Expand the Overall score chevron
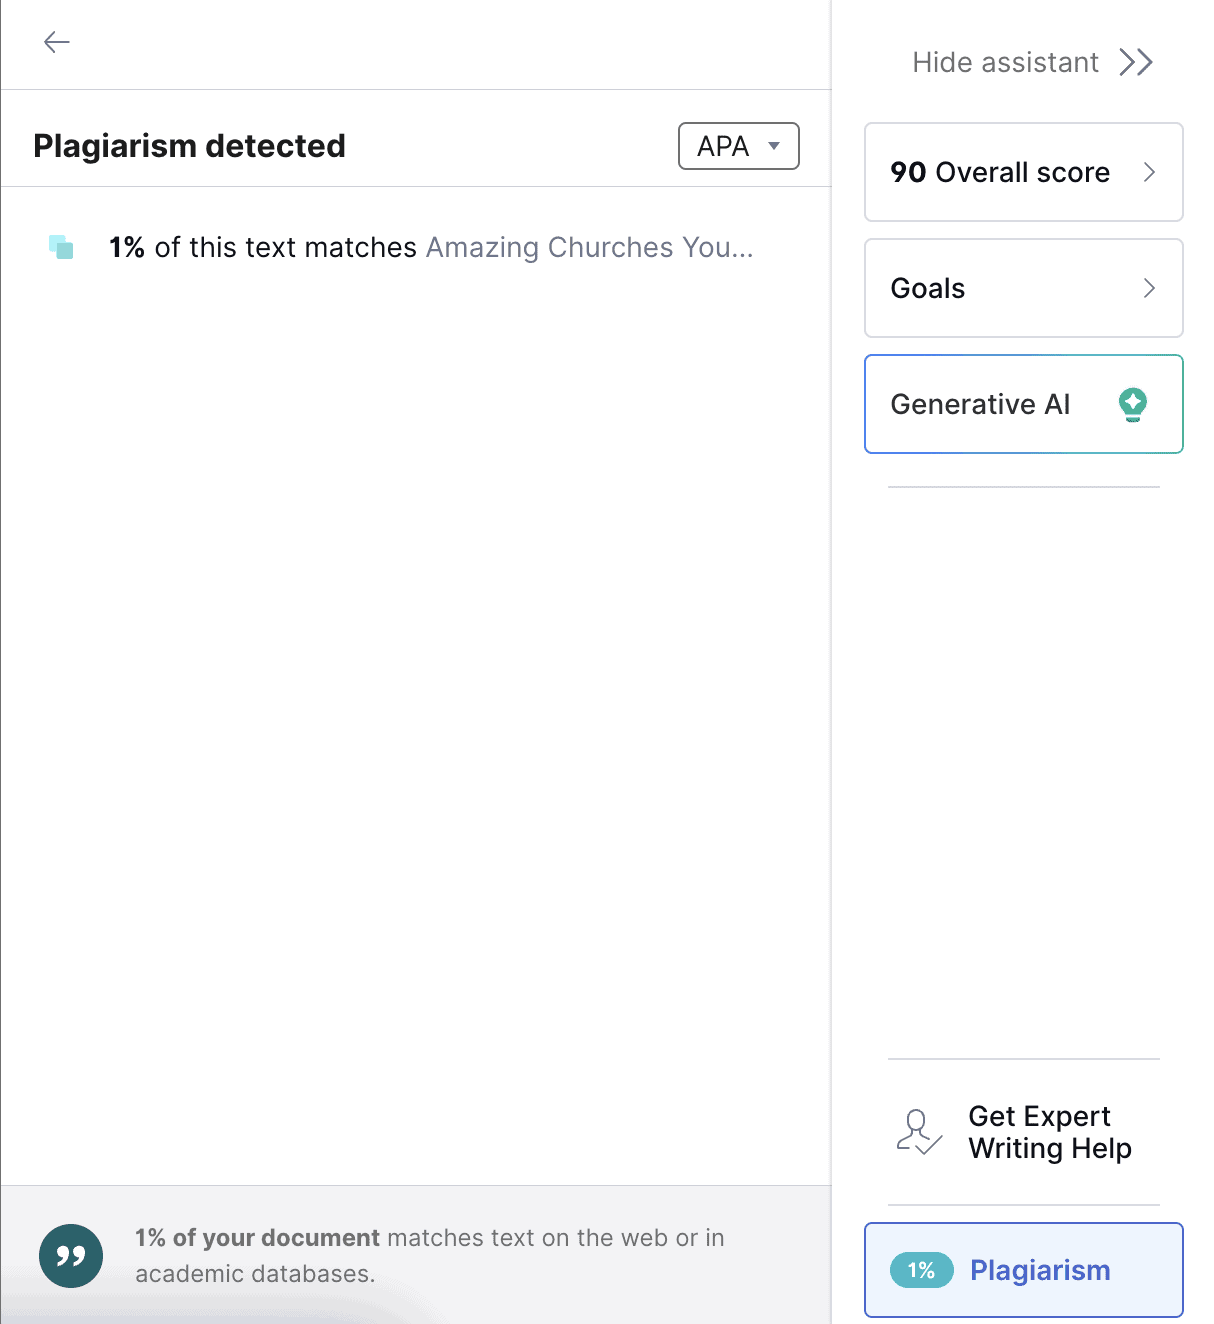The width and height of the screenshot is (1214, 1324). (1149, 172)
